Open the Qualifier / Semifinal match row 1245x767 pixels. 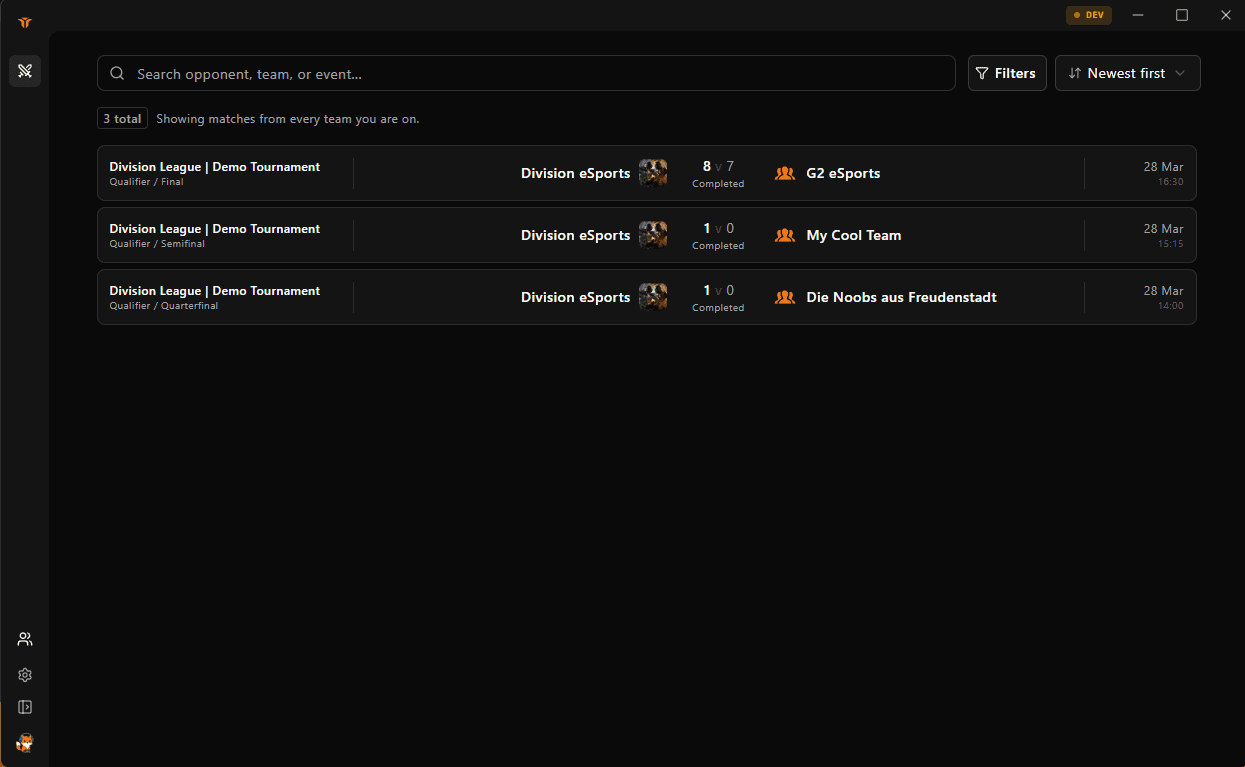click(x=646, y=235)
